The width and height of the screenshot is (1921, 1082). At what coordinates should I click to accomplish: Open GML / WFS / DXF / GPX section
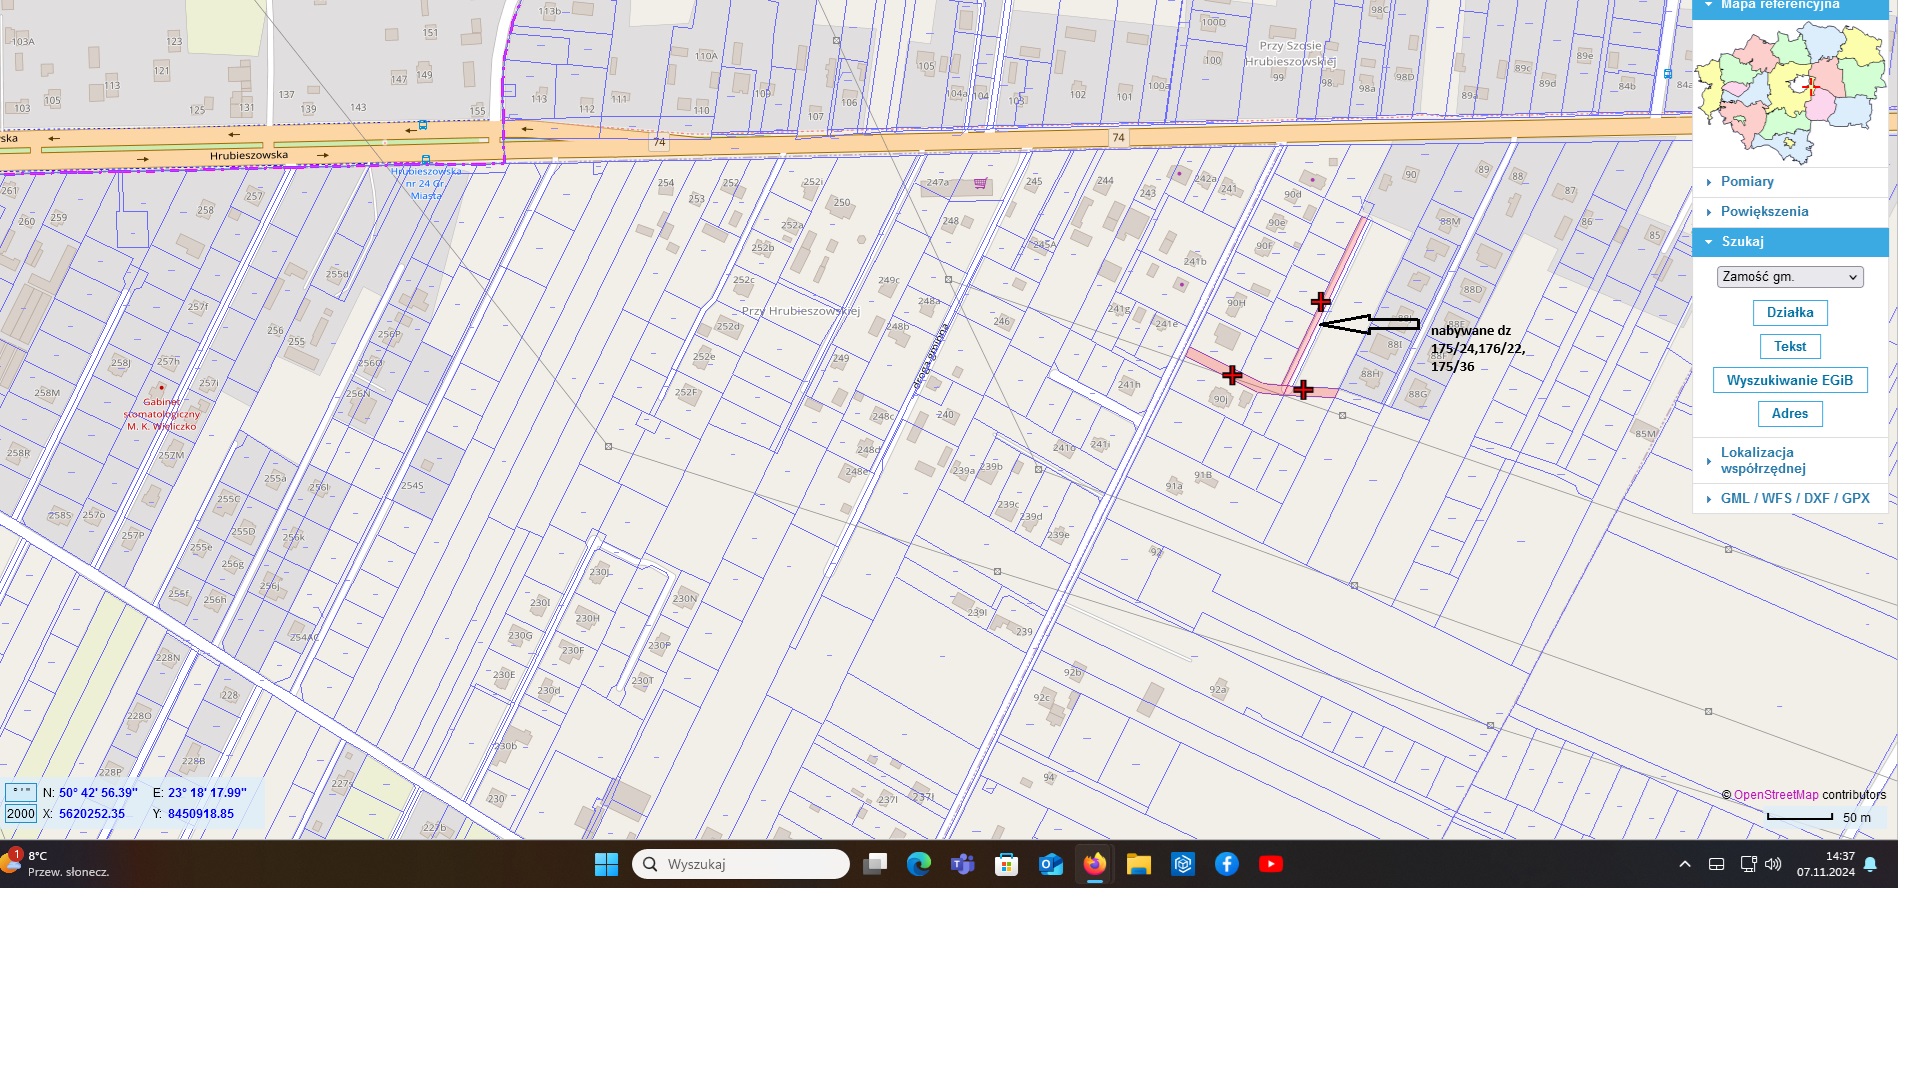click(1794, 498)
